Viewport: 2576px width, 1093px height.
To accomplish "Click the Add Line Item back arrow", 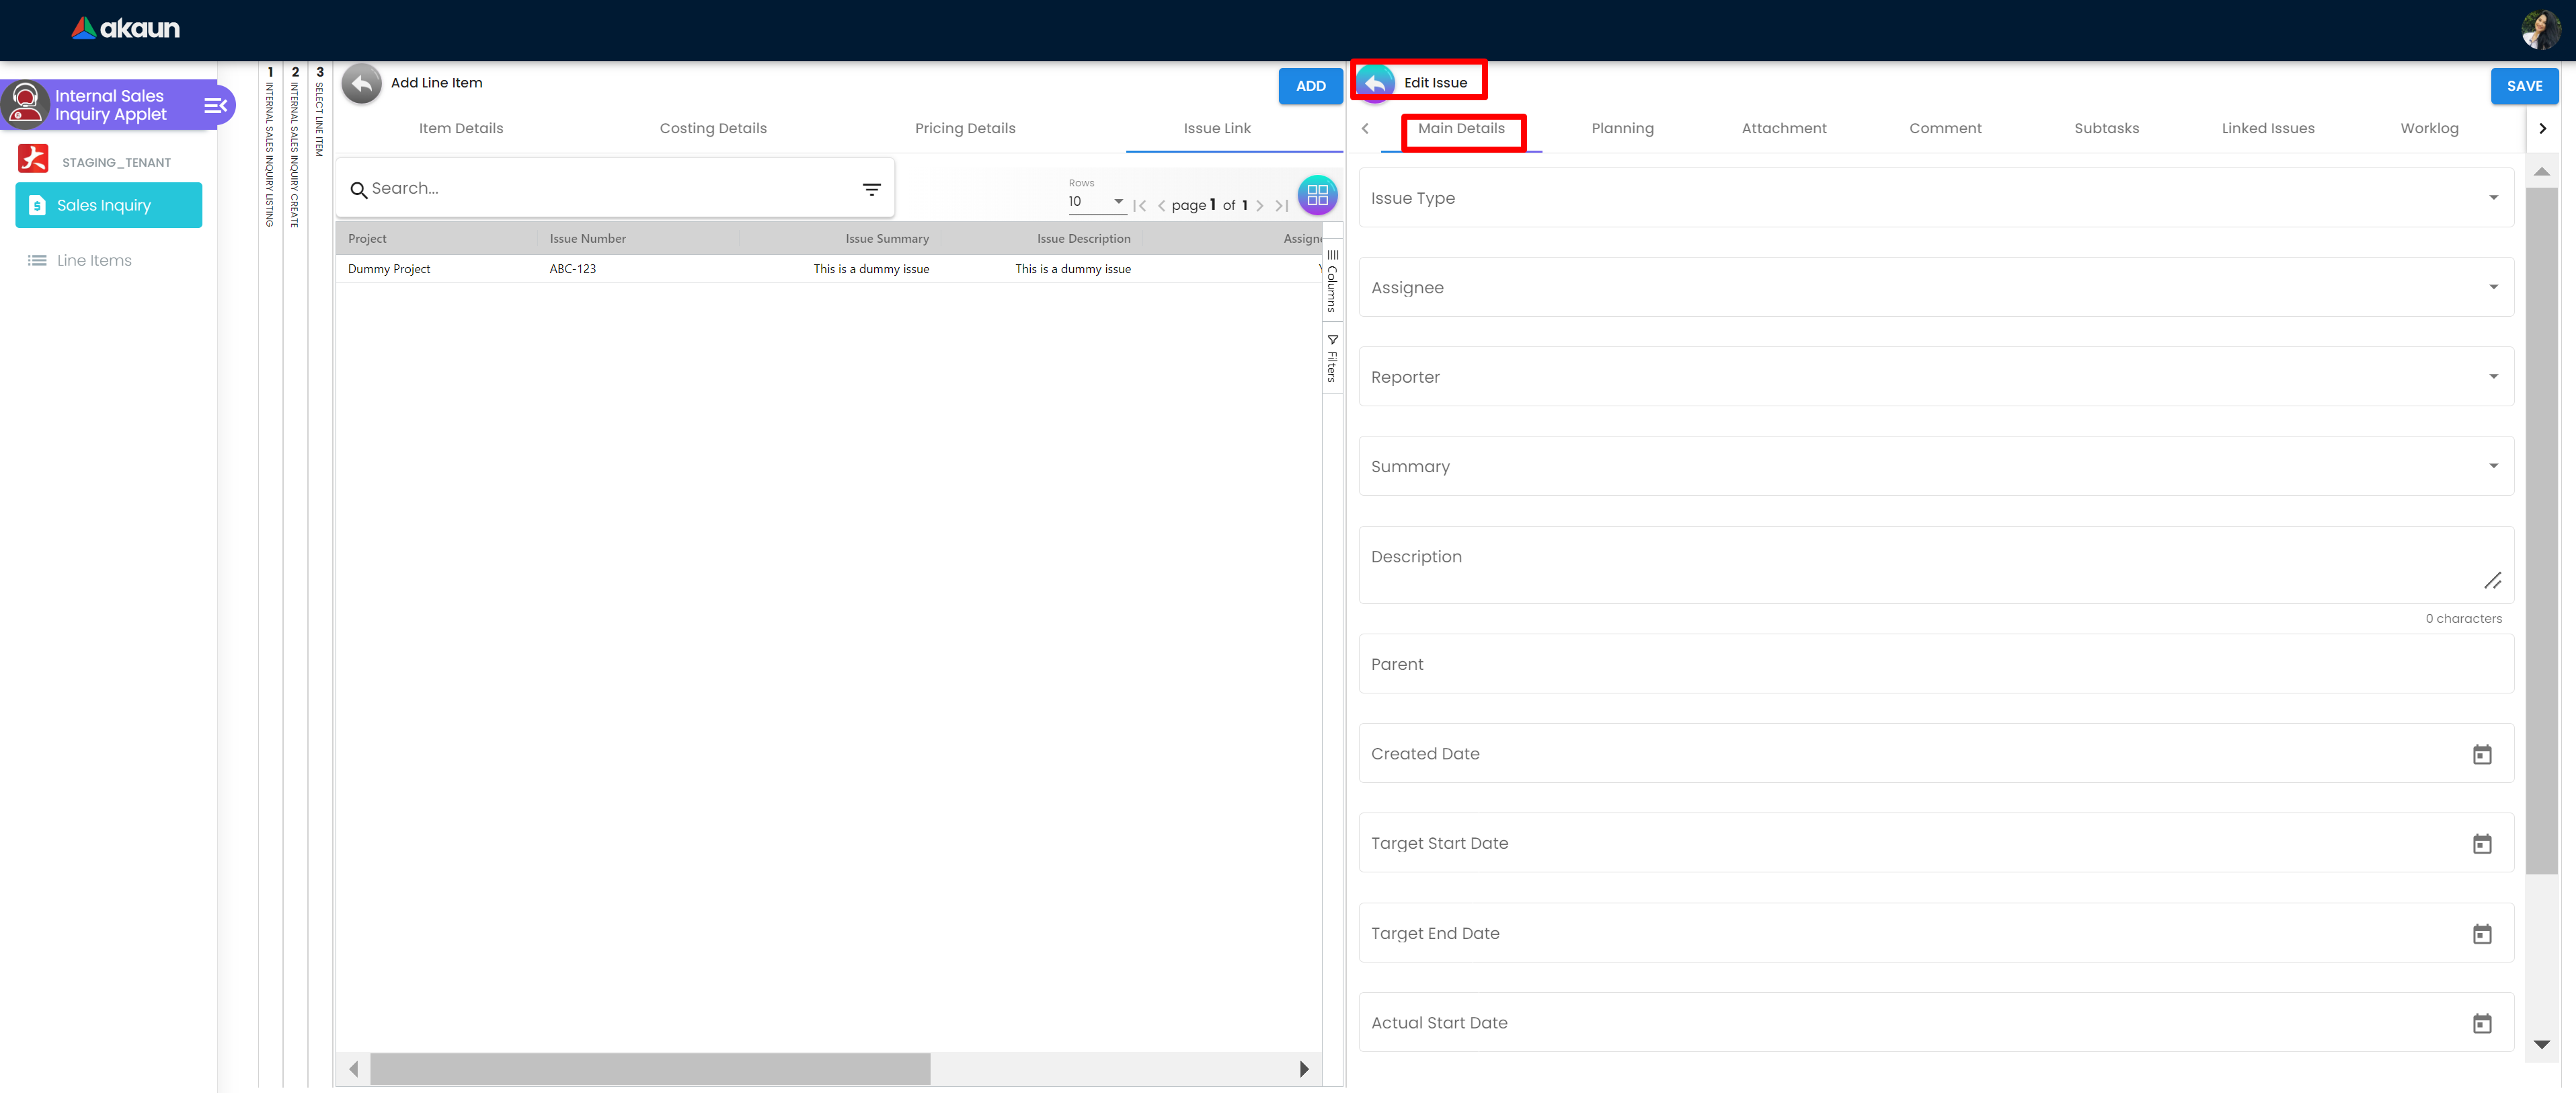I will pos(361,83).
